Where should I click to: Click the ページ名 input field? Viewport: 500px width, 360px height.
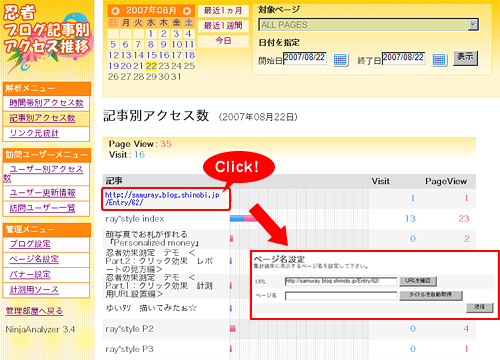[341, 296]
